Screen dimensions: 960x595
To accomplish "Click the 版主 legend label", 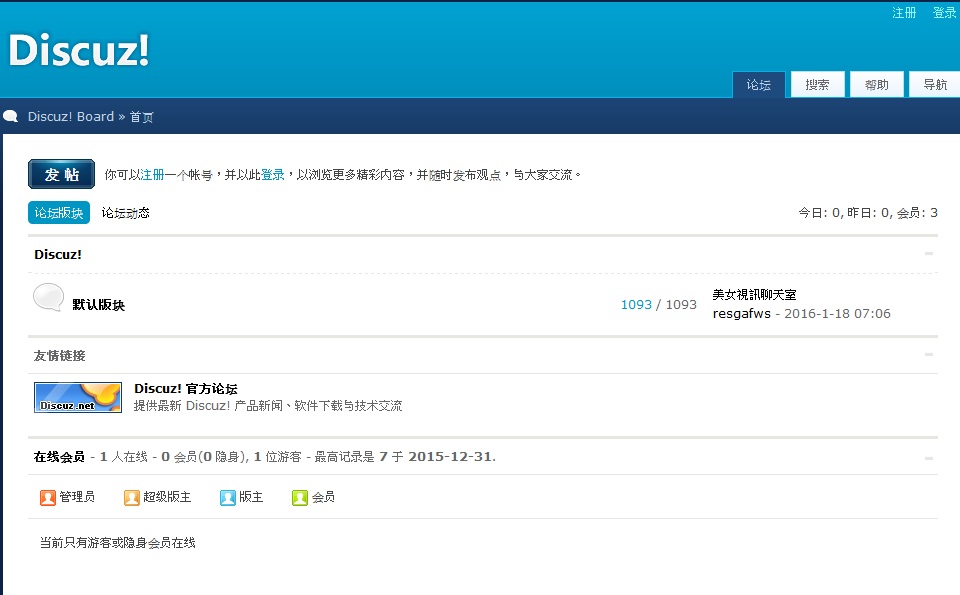I will (x=251, y=497).
